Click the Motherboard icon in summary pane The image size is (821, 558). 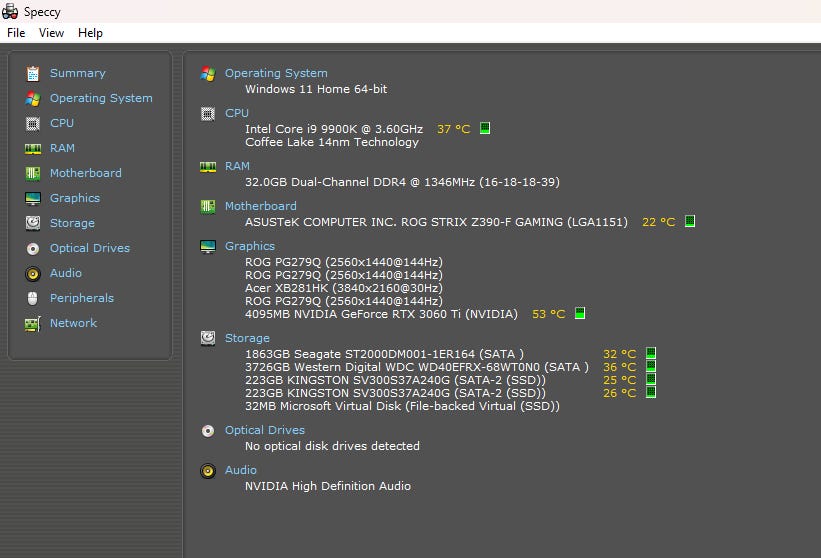tap(208, 207)
